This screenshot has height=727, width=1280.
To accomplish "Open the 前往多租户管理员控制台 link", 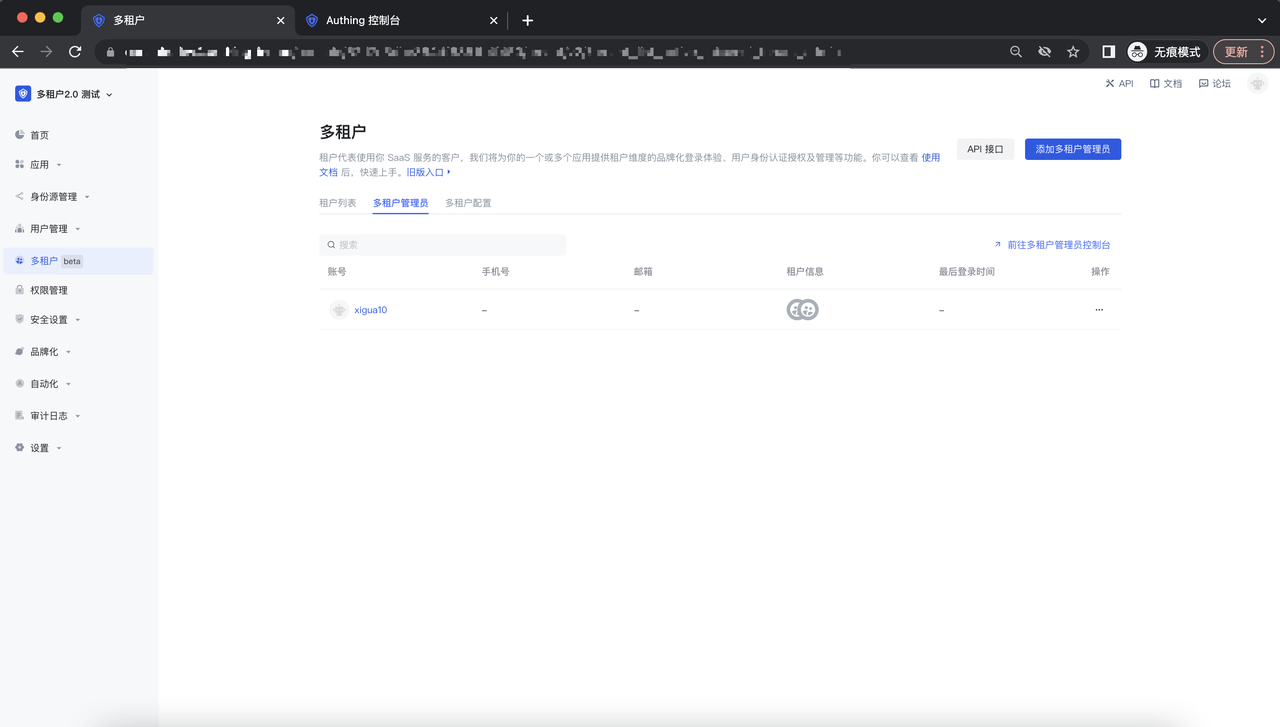I will [1057, 245].
